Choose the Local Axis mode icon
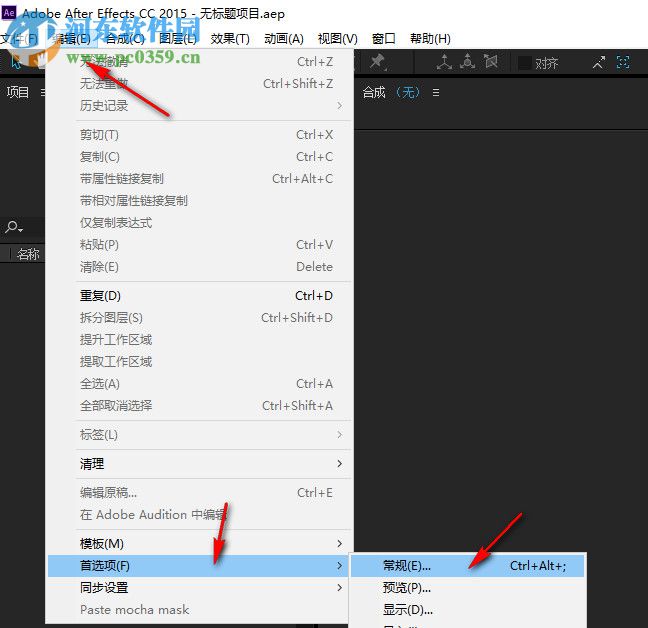 point(444,62)
